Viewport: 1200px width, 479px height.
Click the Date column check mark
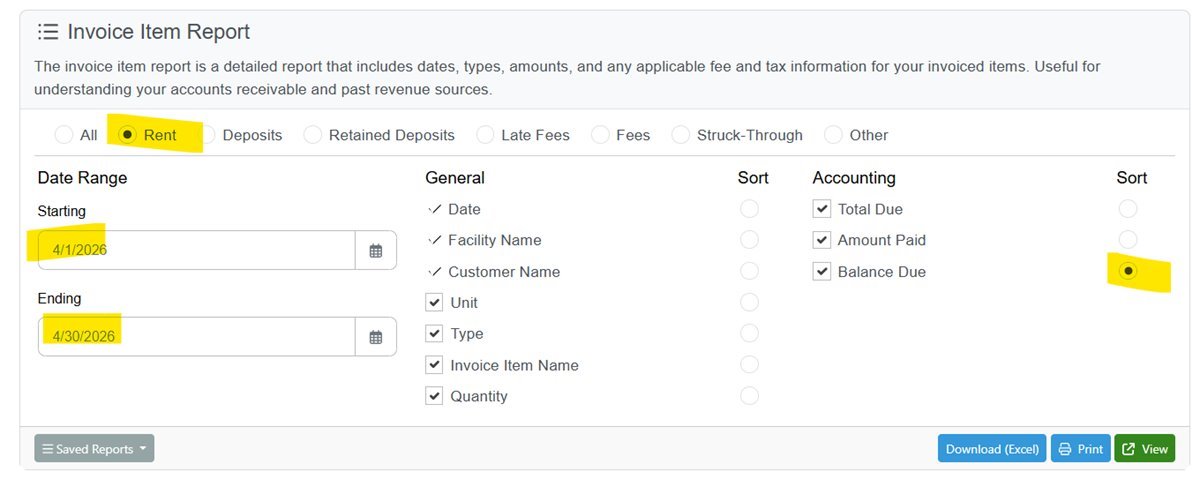434,209
